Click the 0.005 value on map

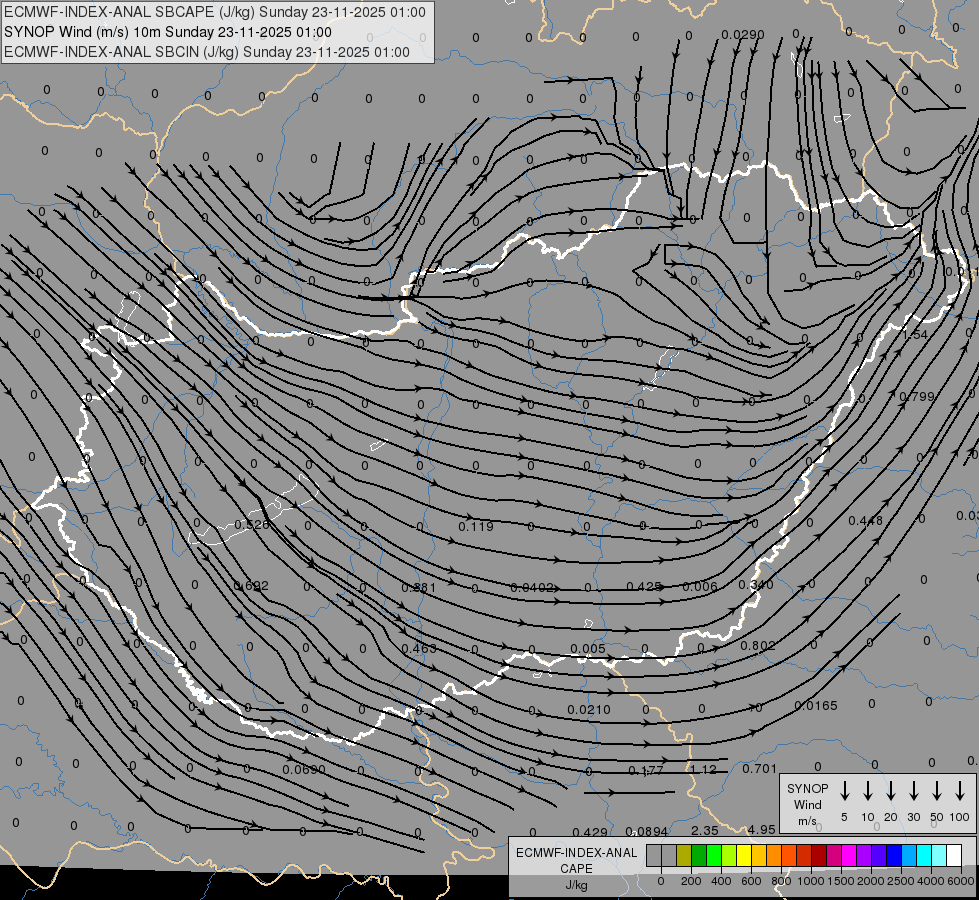(588, 649)
